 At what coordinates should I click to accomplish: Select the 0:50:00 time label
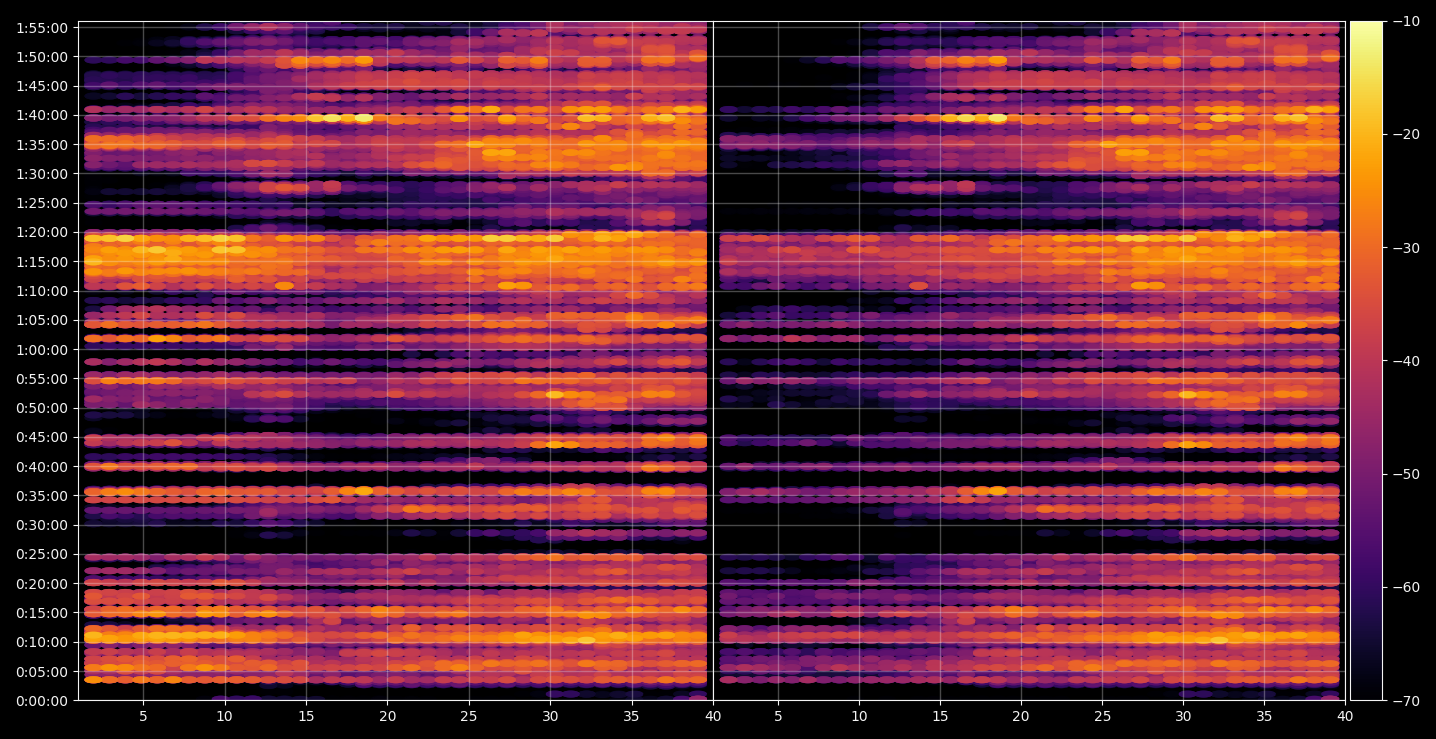coord(42,408)
